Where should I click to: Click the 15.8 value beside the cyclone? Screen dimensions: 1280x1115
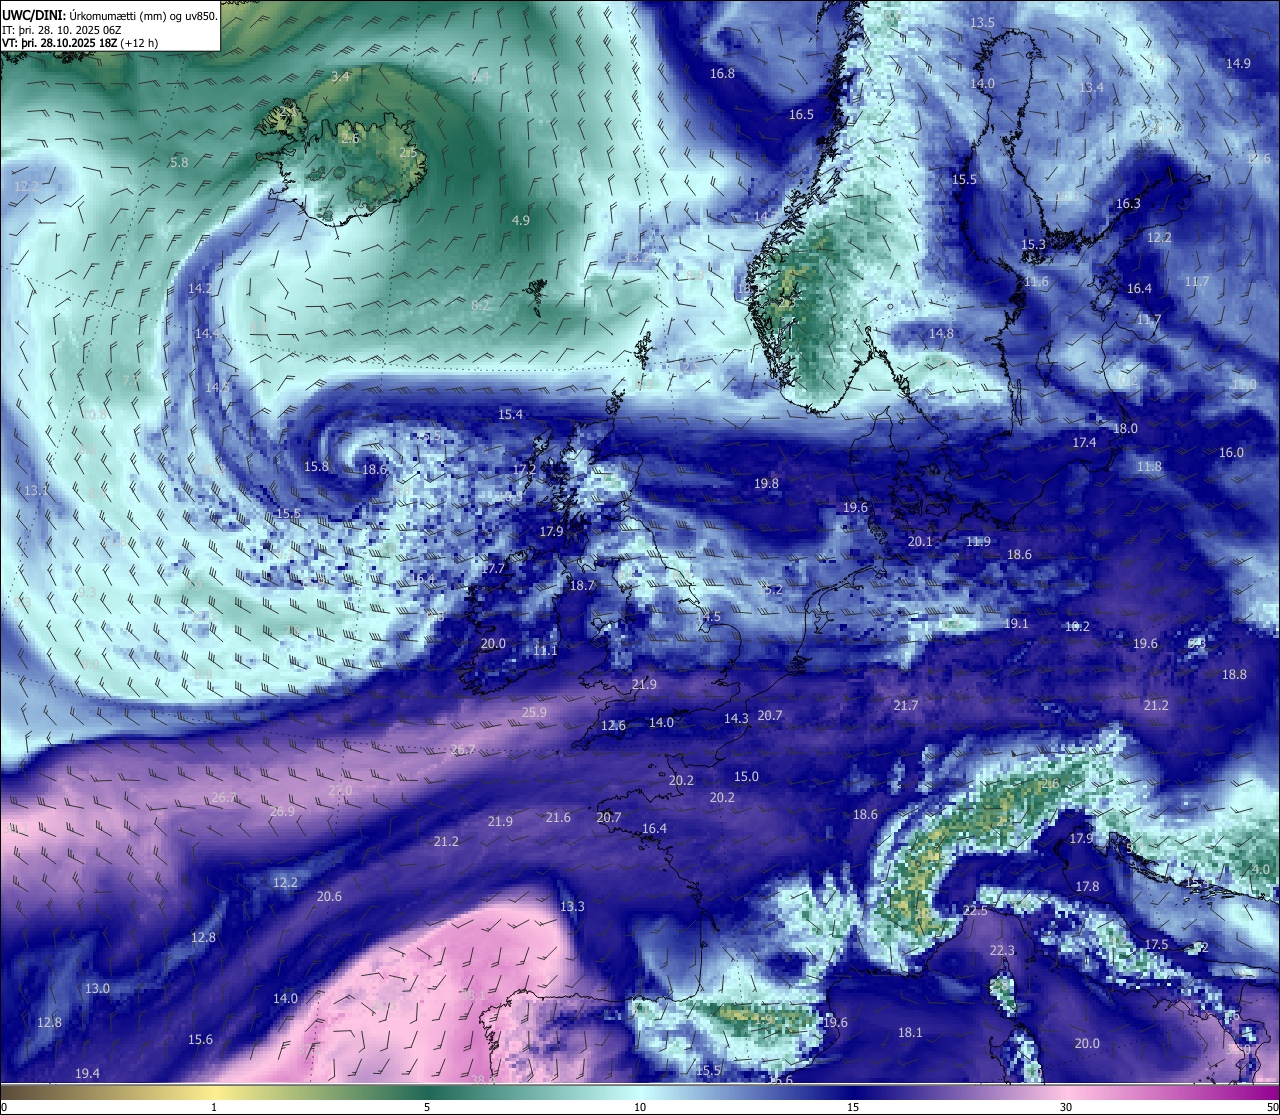[316, 467]
